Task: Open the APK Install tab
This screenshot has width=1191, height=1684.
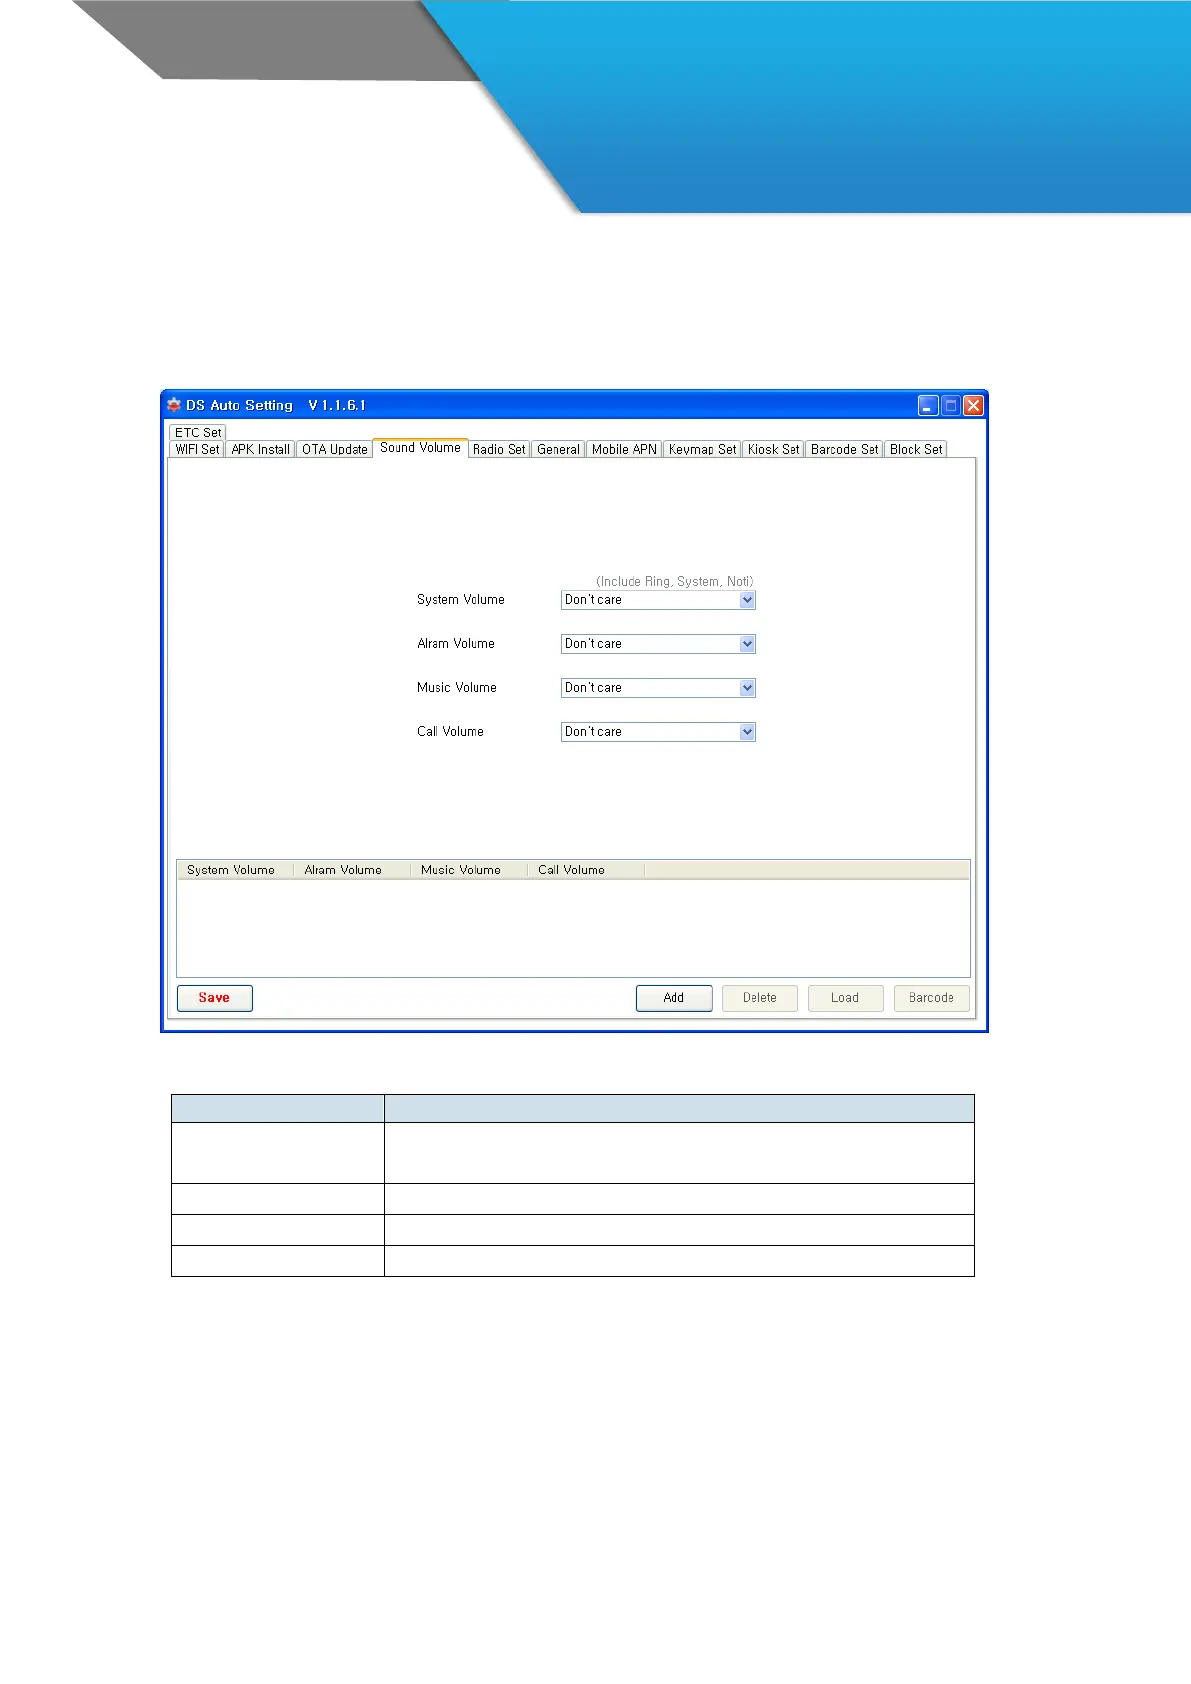Action: [260, 449]
